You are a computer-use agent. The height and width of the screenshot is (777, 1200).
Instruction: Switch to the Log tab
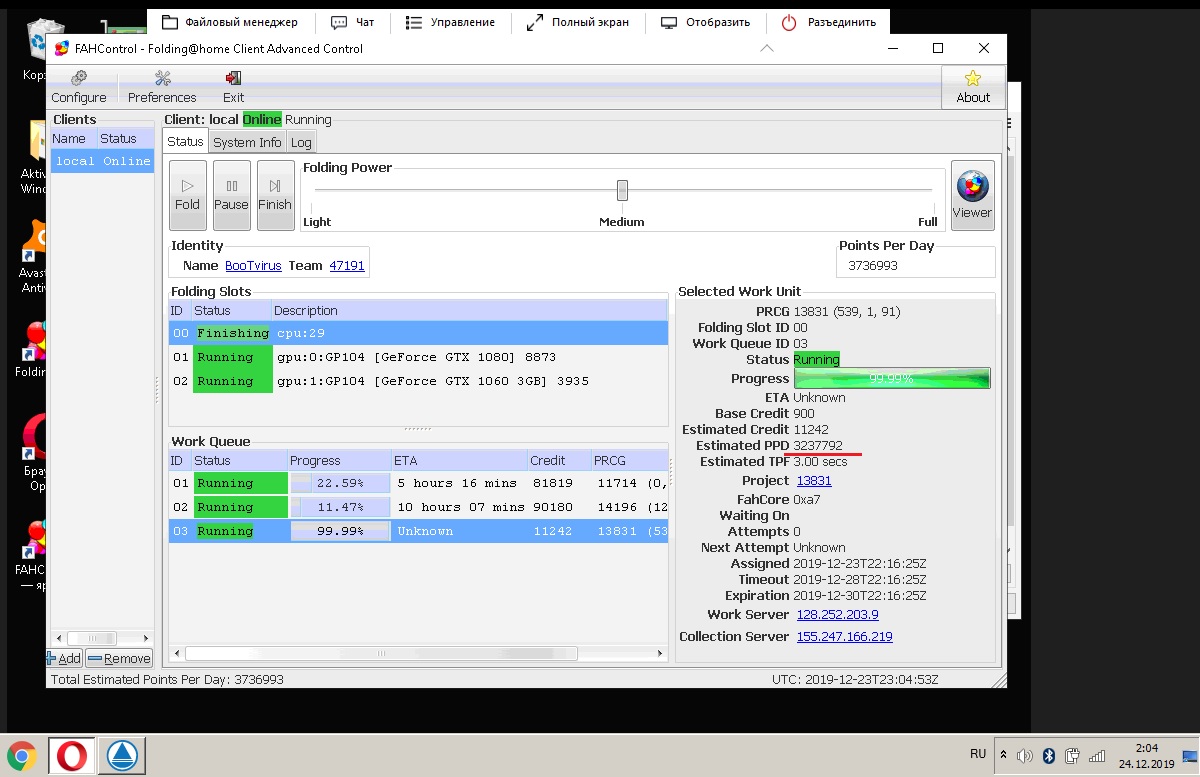301,142
